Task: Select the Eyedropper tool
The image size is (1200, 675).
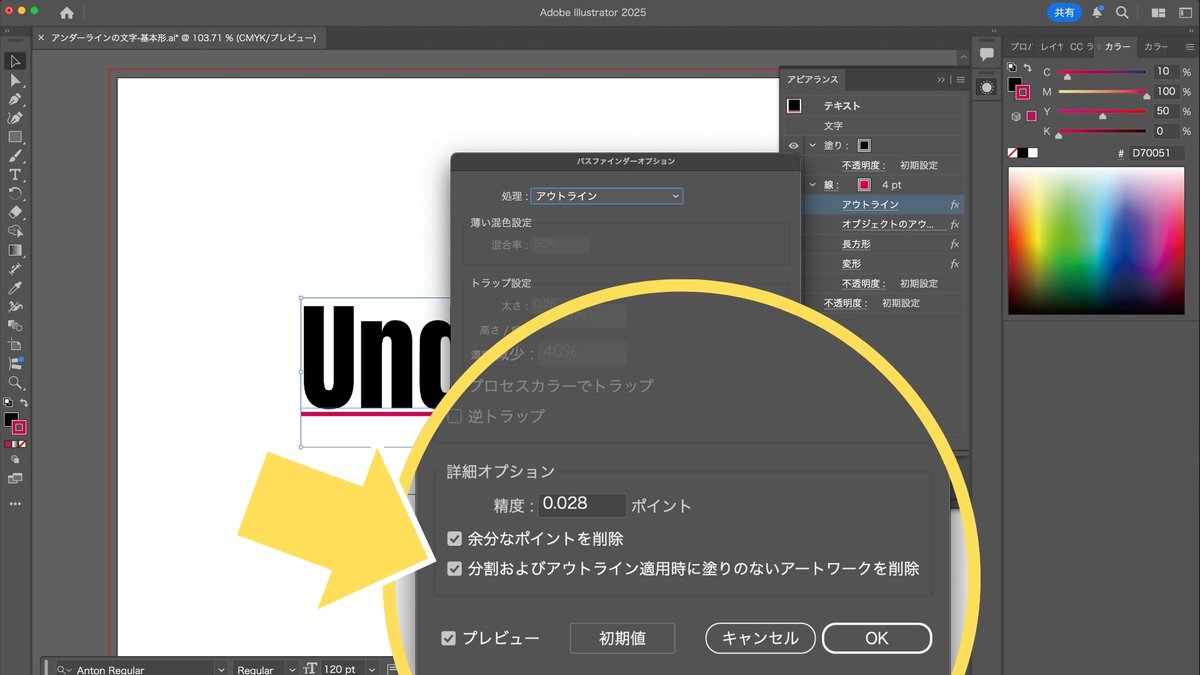Action: pyautogui.click(x=15, y=288)
